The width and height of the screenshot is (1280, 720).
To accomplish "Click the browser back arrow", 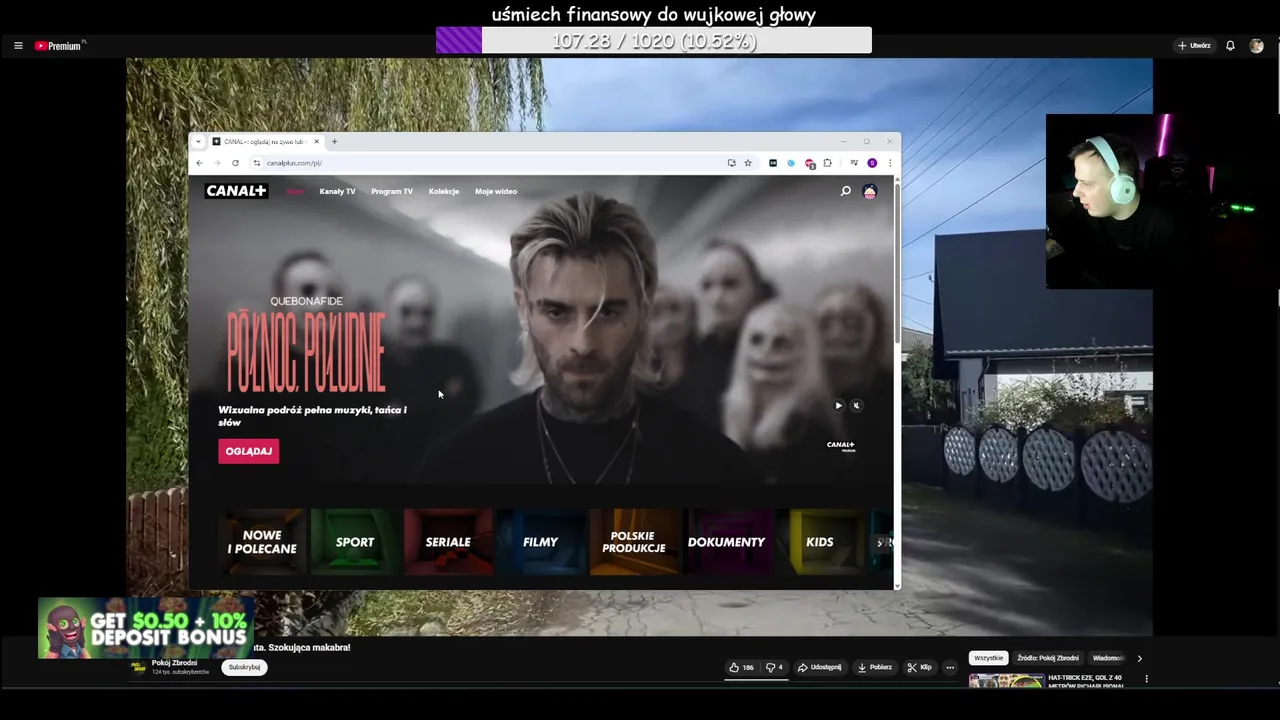I will tap(199, 163).
